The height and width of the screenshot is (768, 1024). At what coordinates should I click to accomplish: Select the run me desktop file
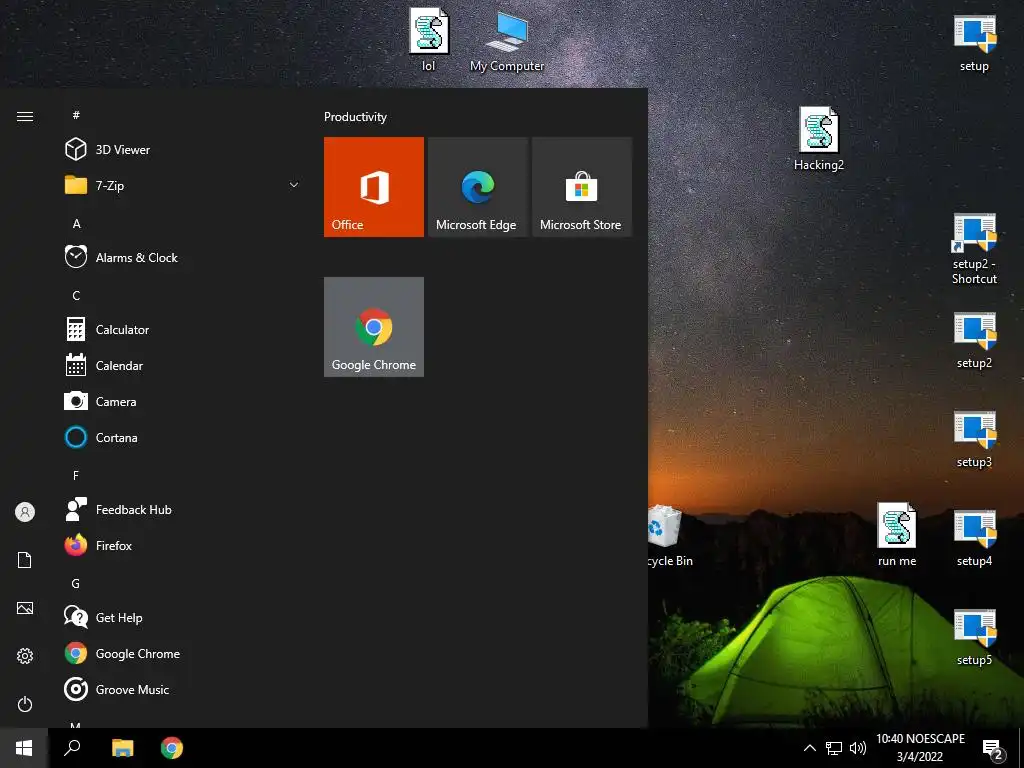click(x=897, y=534)
